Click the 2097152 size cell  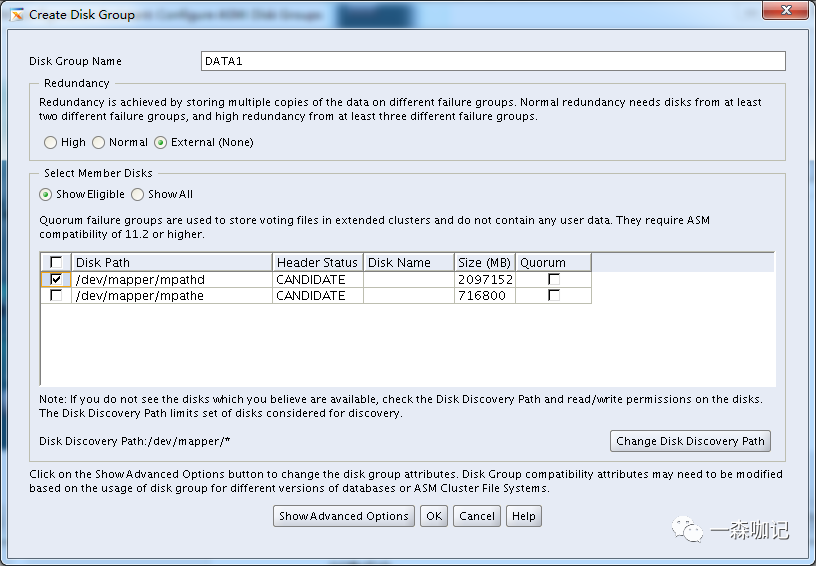[484, 279]
